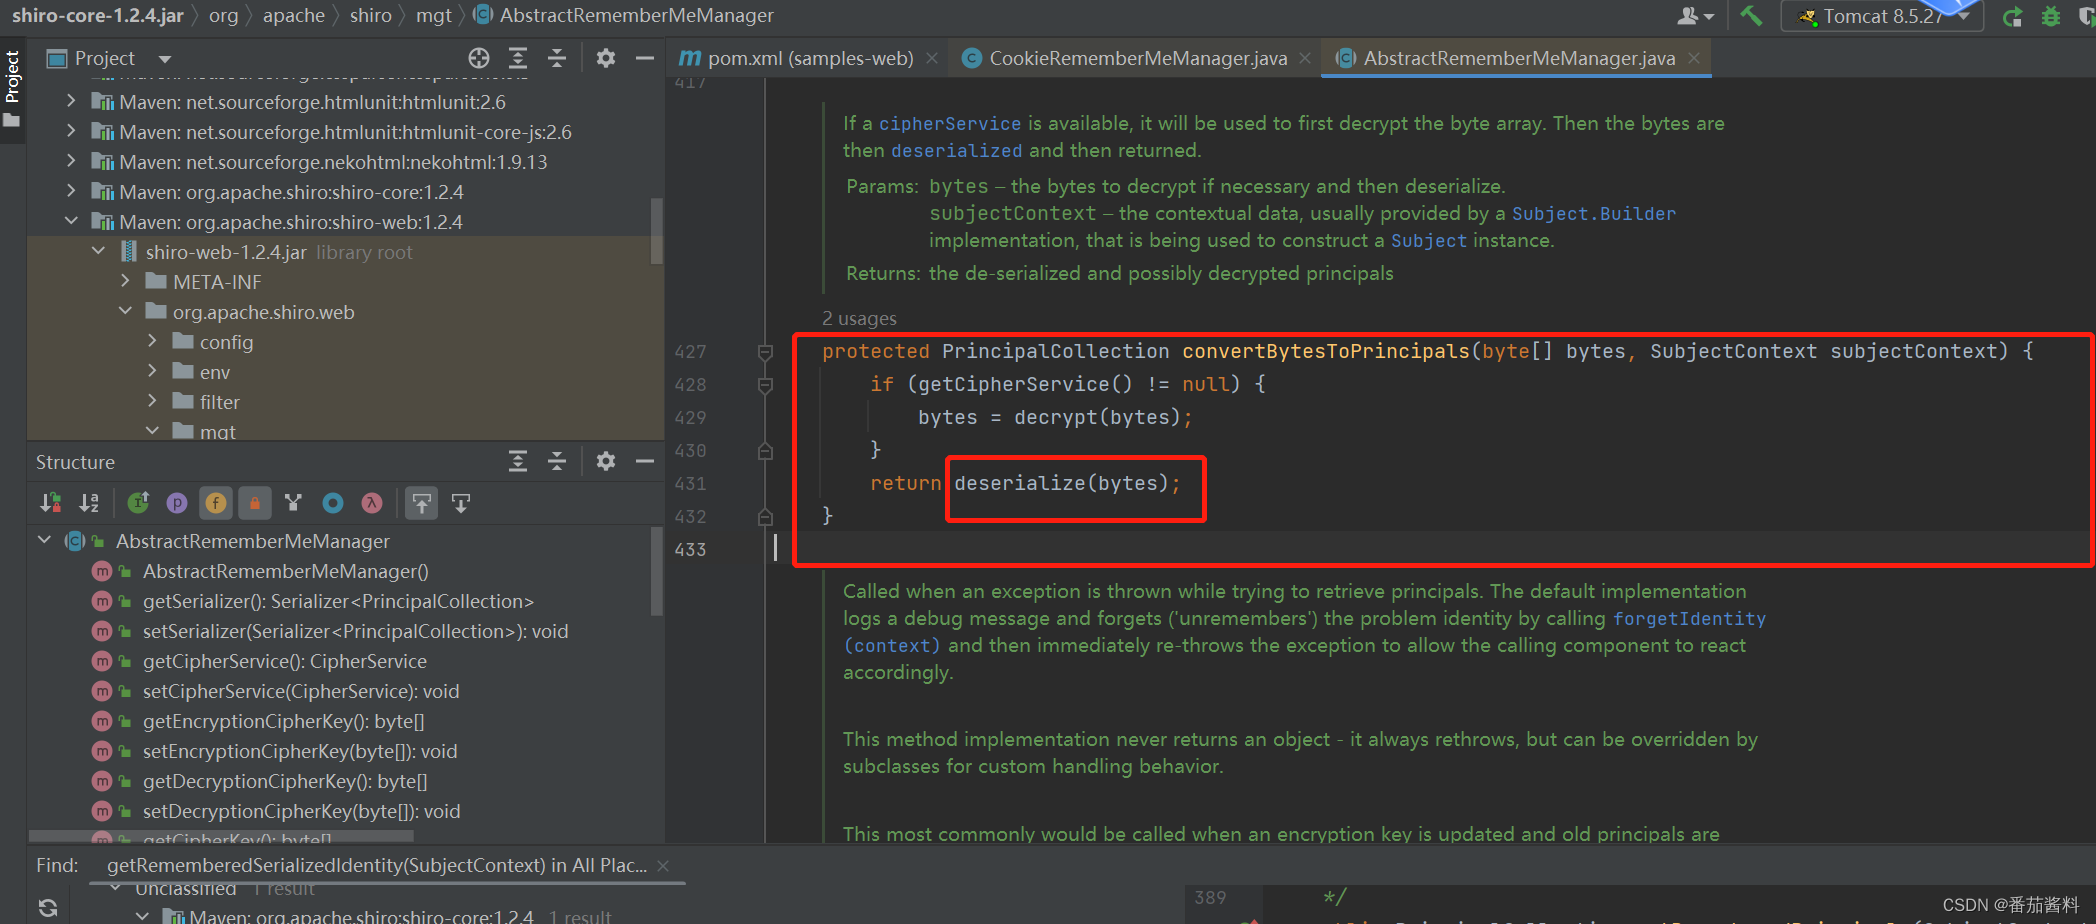
Task: Click Structure panel vertical scrollbar
Action: [x=657, y=570]
